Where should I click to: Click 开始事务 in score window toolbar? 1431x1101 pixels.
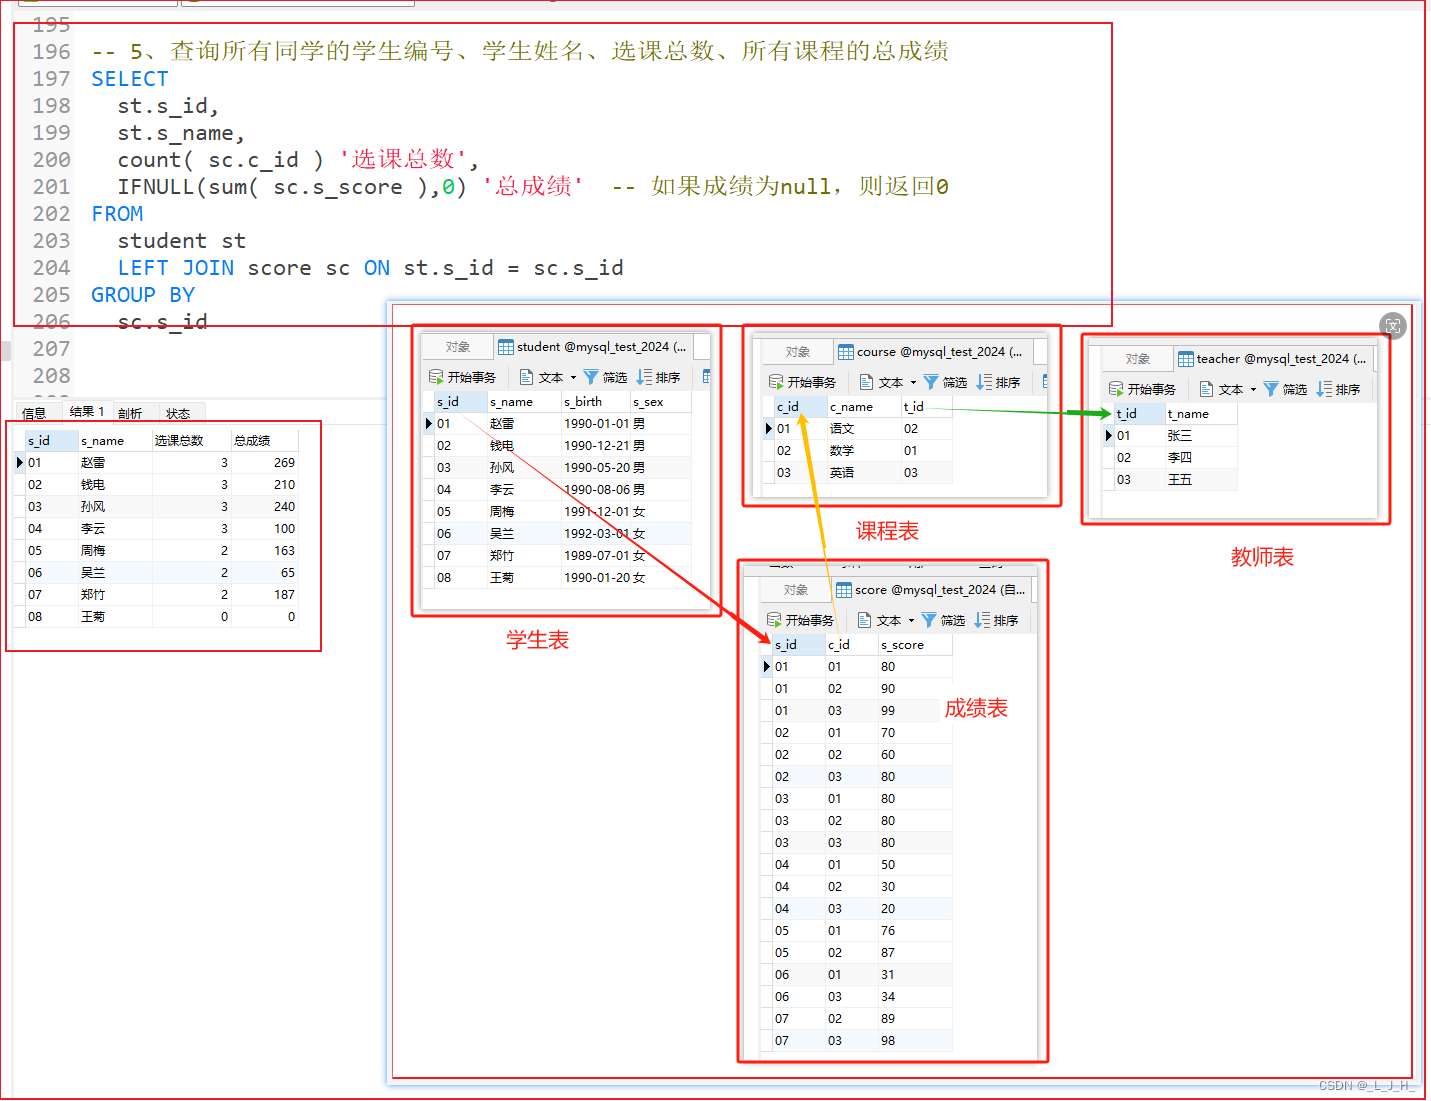pos(801,620)
